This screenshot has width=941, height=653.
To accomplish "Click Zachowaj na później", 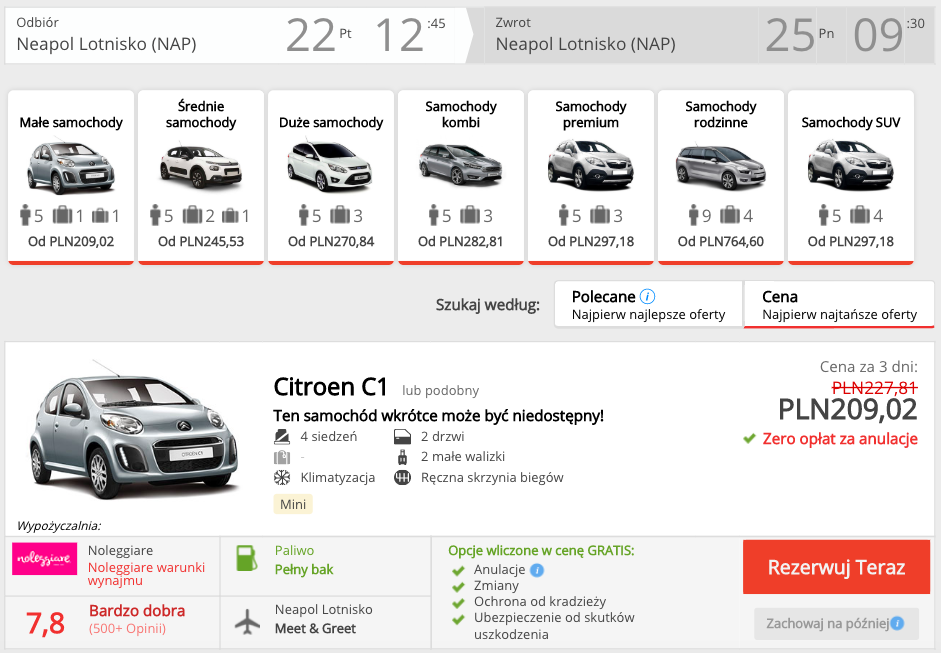I will 827,623.
